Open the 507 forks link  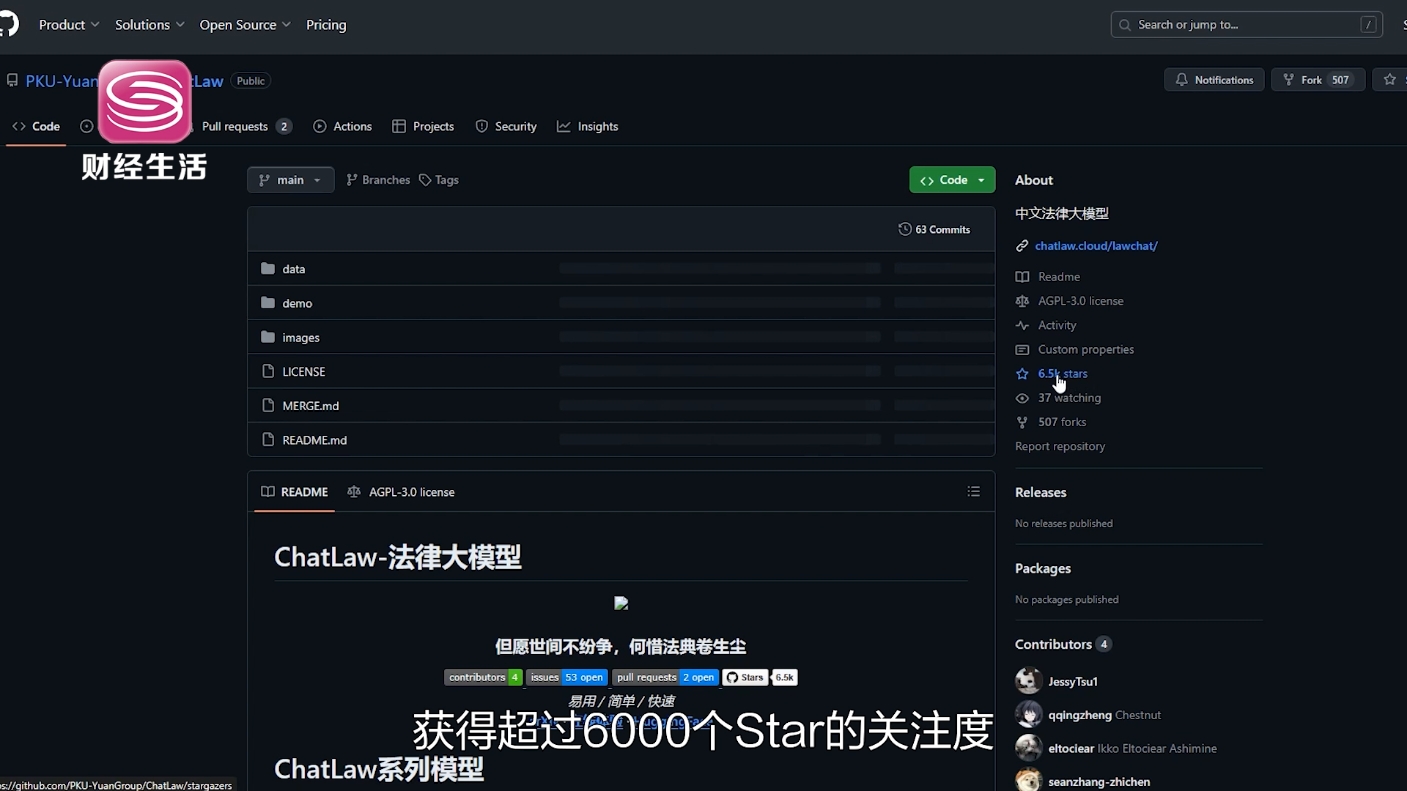tap(1062, 422)
